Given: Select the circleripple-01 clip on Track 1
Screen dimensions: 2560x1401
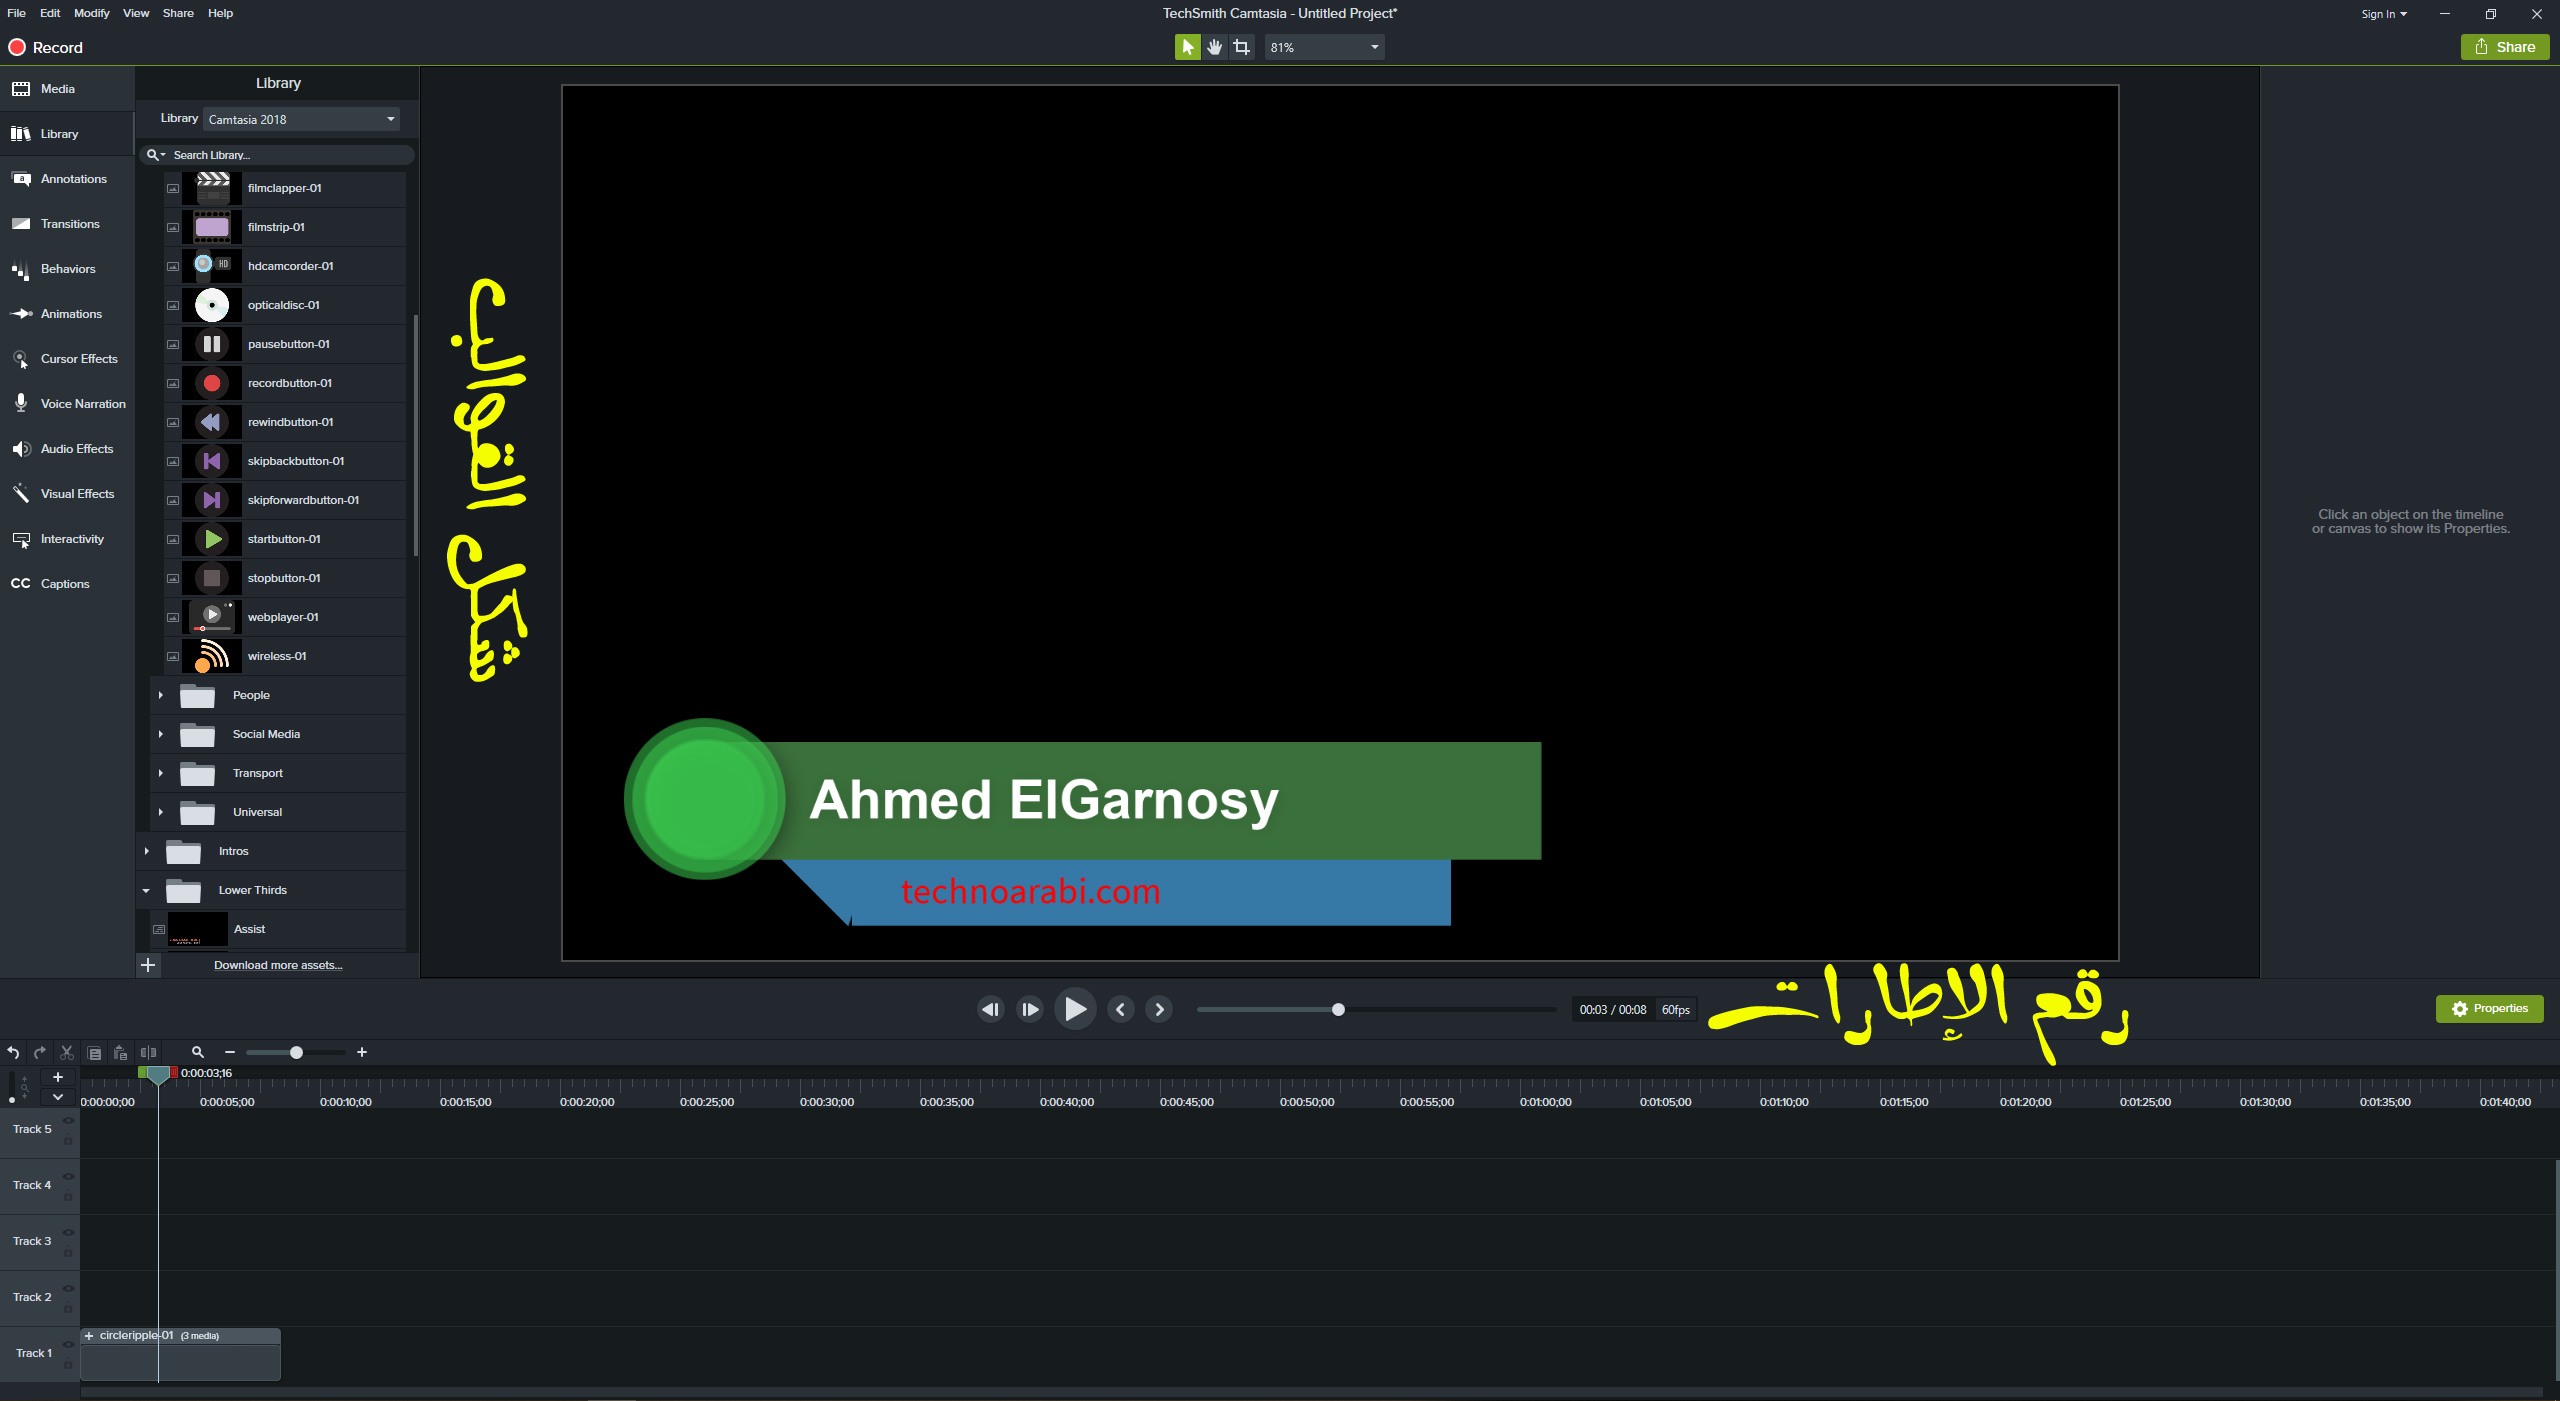Looking at the screenshot, I should tap(180, 1354).
